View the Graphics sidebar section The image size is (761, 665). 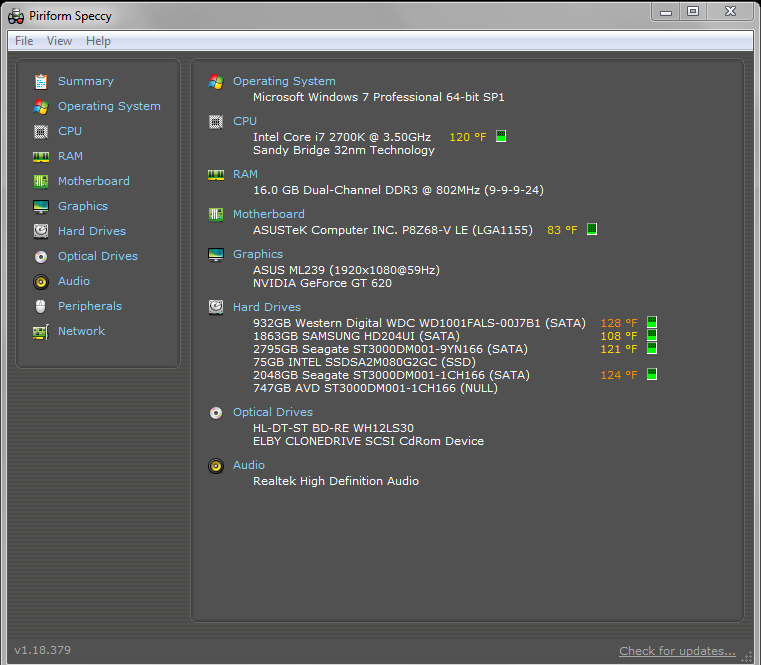(83, 206)
